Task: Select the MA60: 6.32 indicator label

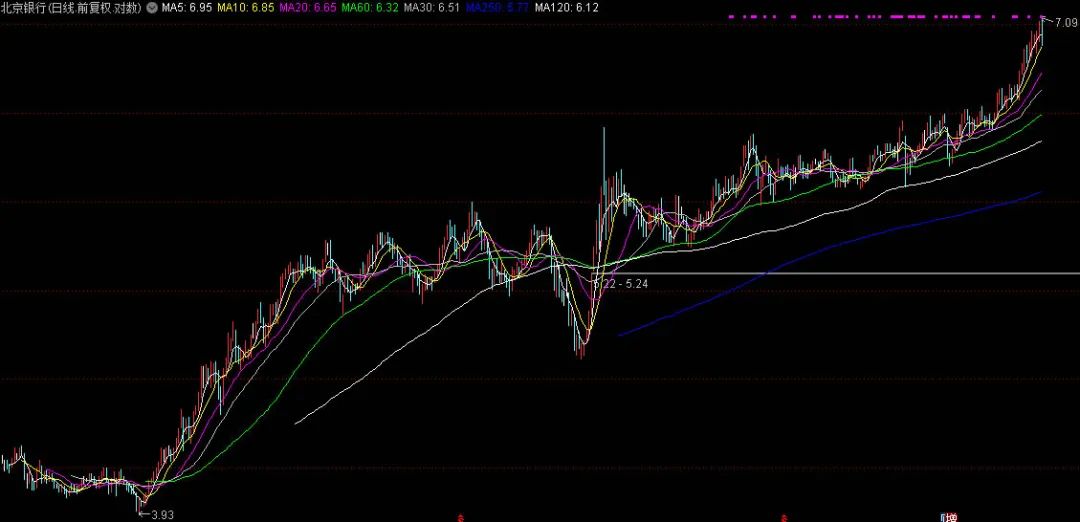Action: 370,8
